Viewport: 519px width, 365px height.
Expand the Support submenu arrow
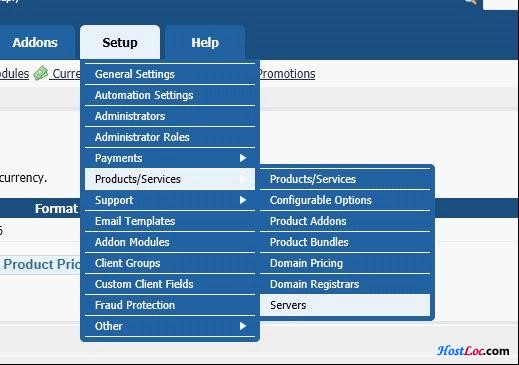[243, 200]
